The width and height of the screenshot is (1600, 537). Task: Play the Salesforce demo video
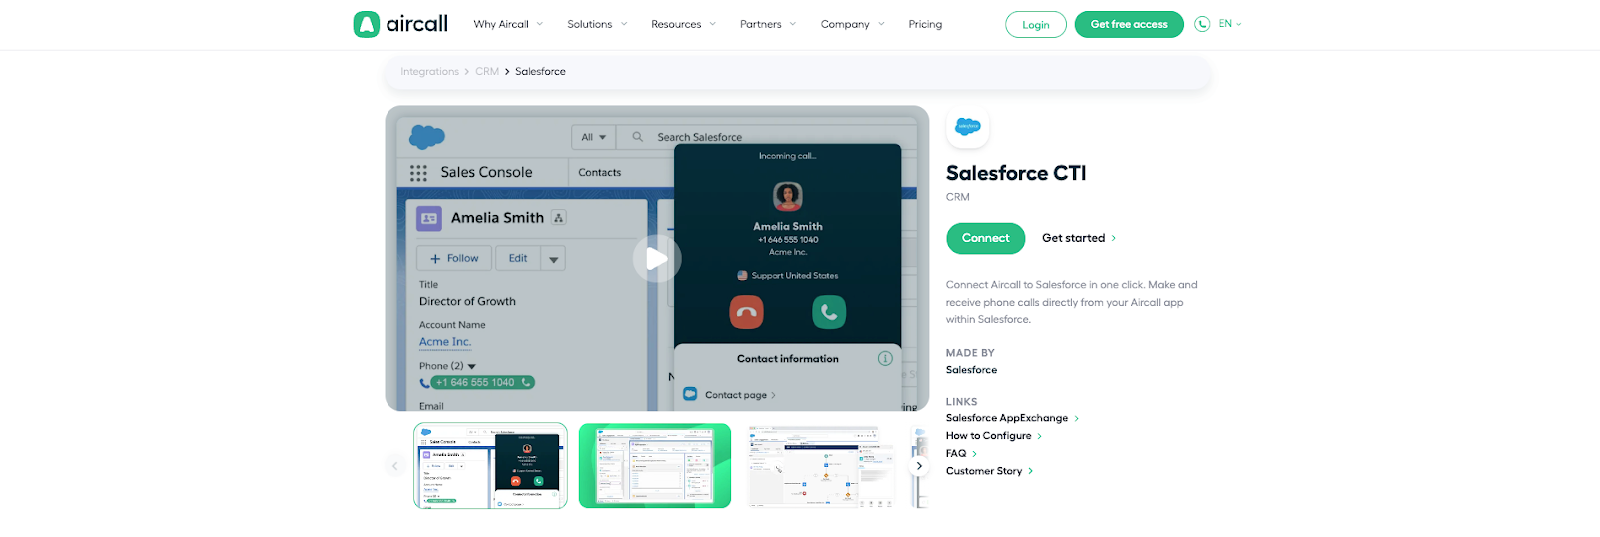pyautogui.click(x=657, y=259)
